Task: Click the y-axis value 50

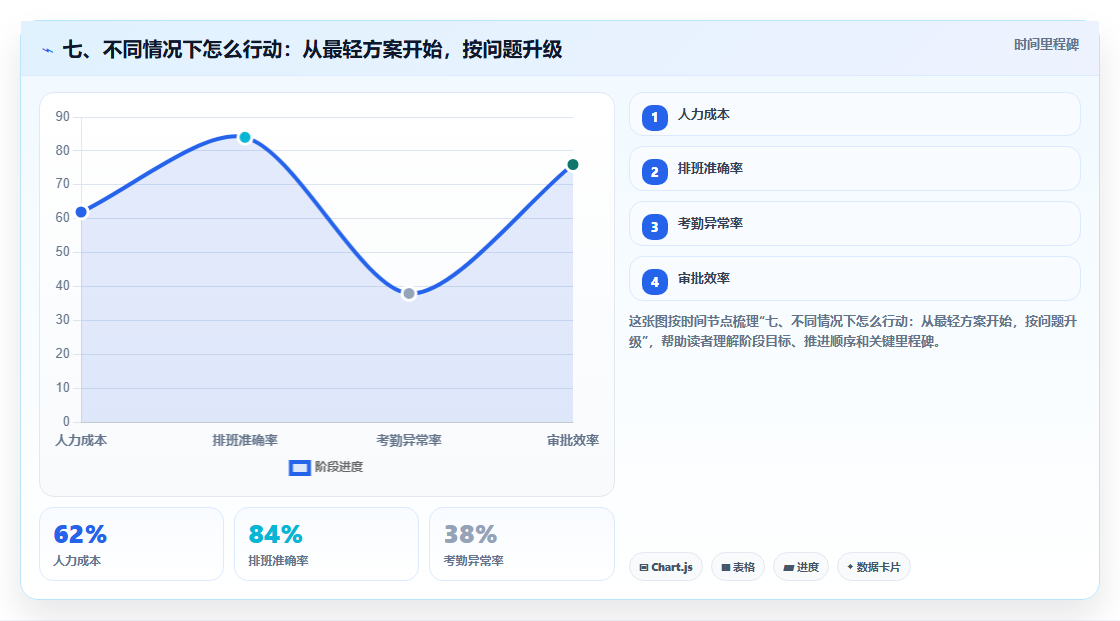Action: point(63,252)
